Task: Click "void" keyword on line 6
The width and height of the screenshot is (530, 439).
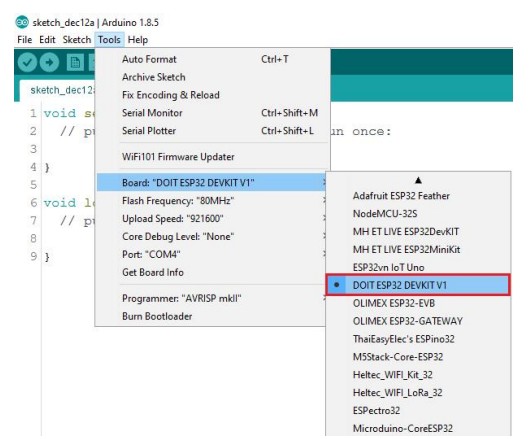Action: [x=60, y=203]
